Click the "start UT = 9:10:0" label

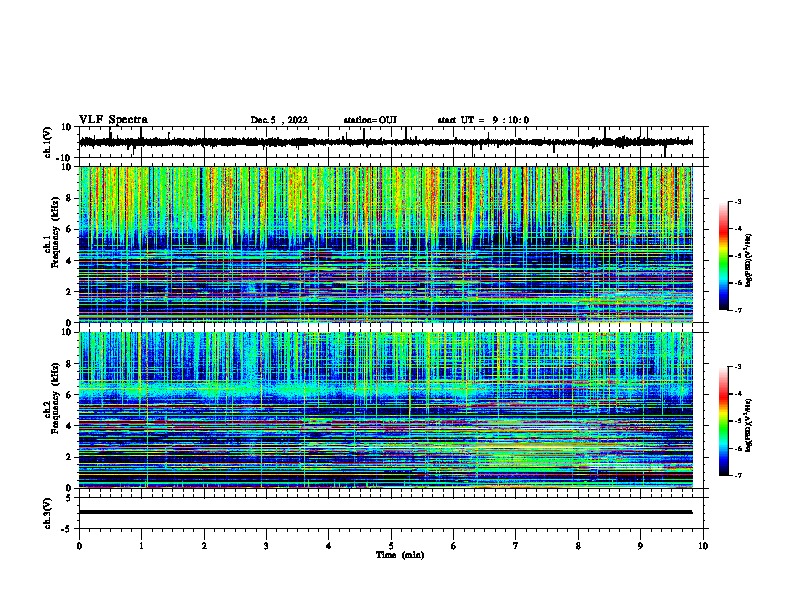483,120
